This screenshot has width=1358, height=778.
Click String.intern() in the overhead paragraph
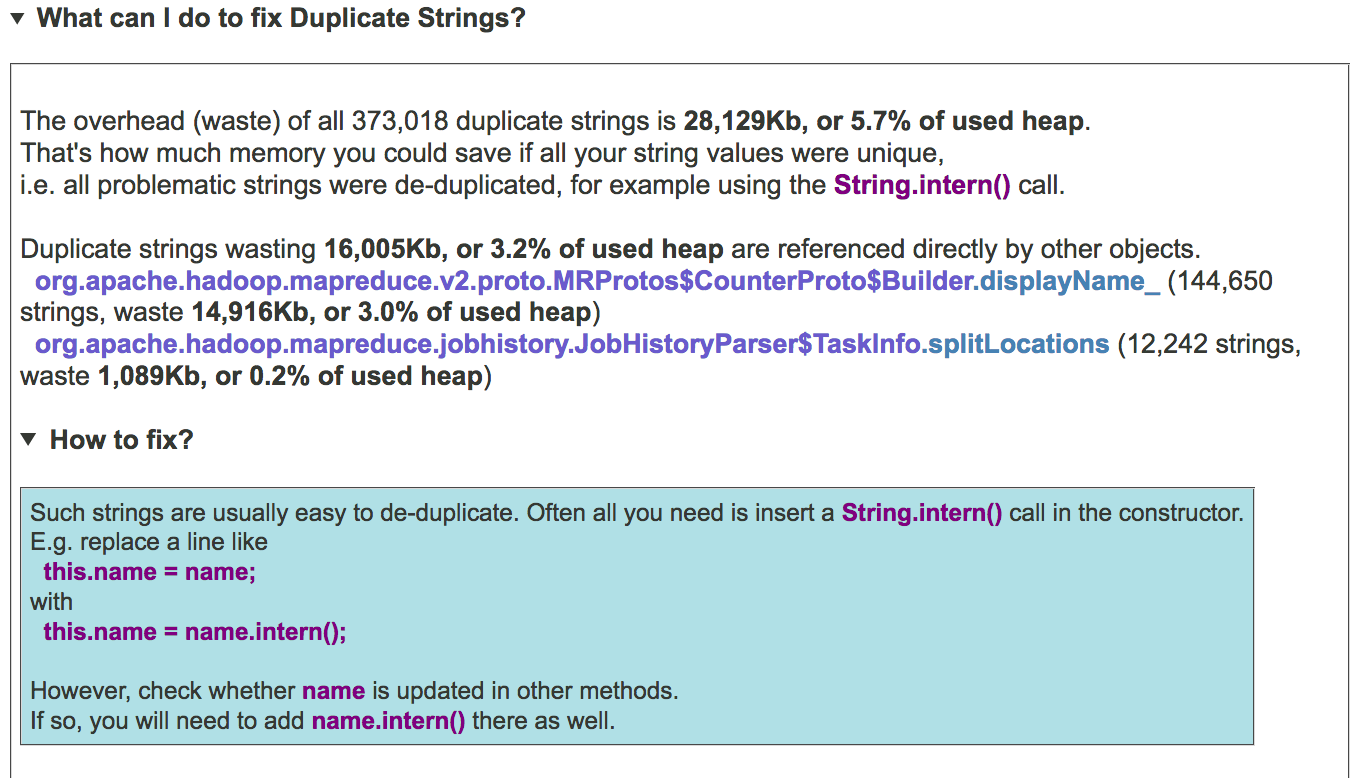922,186
